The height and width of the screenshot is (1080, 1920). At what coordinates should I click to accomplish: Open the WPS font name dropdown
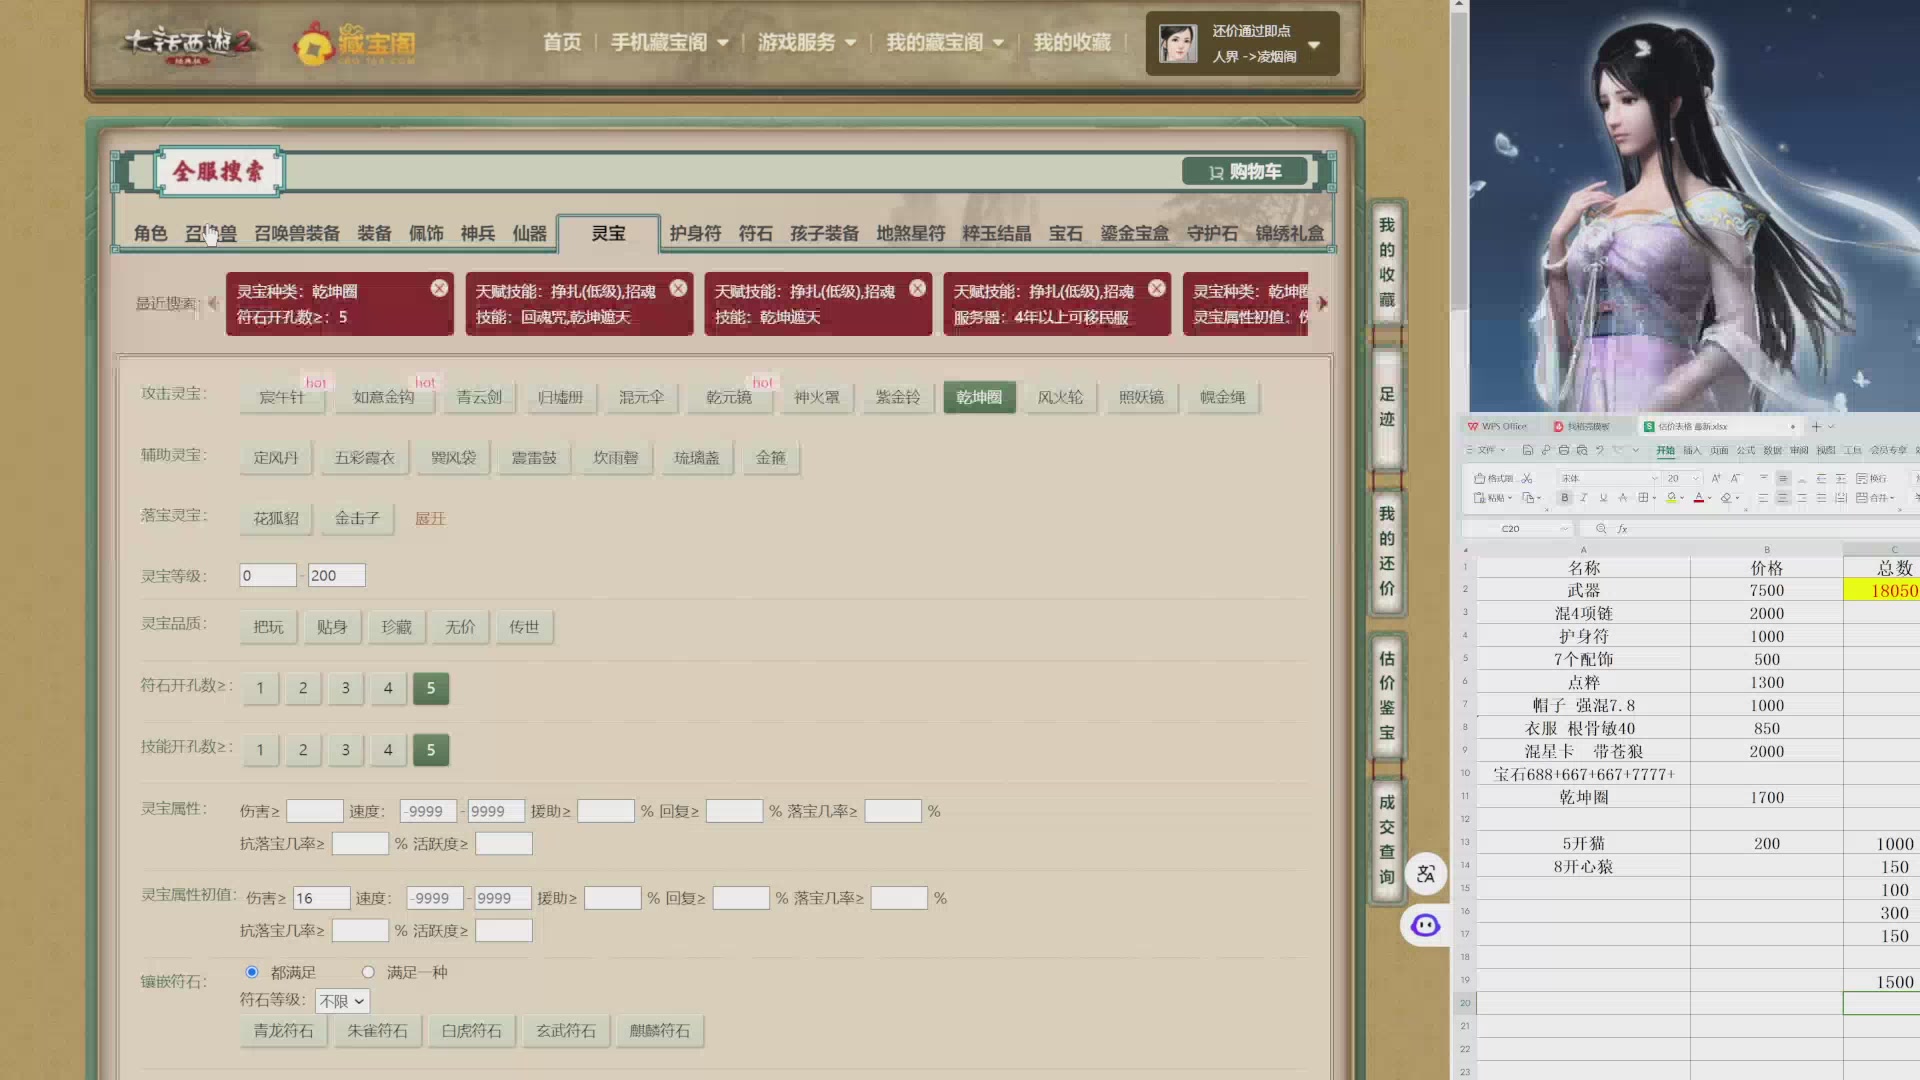click(1654, 478)
